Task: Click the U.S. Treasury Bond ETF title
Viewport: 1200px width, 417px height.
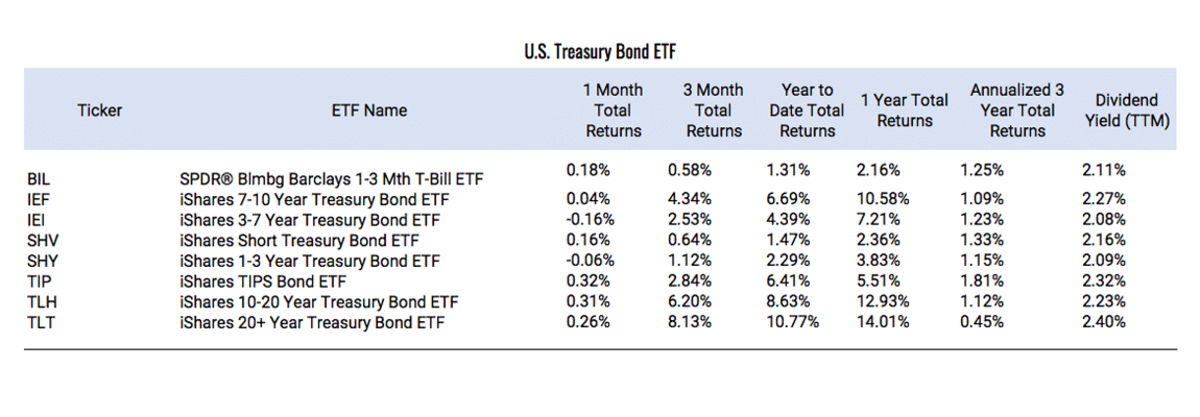Action: pyautogui.click(x=602, y=49)
